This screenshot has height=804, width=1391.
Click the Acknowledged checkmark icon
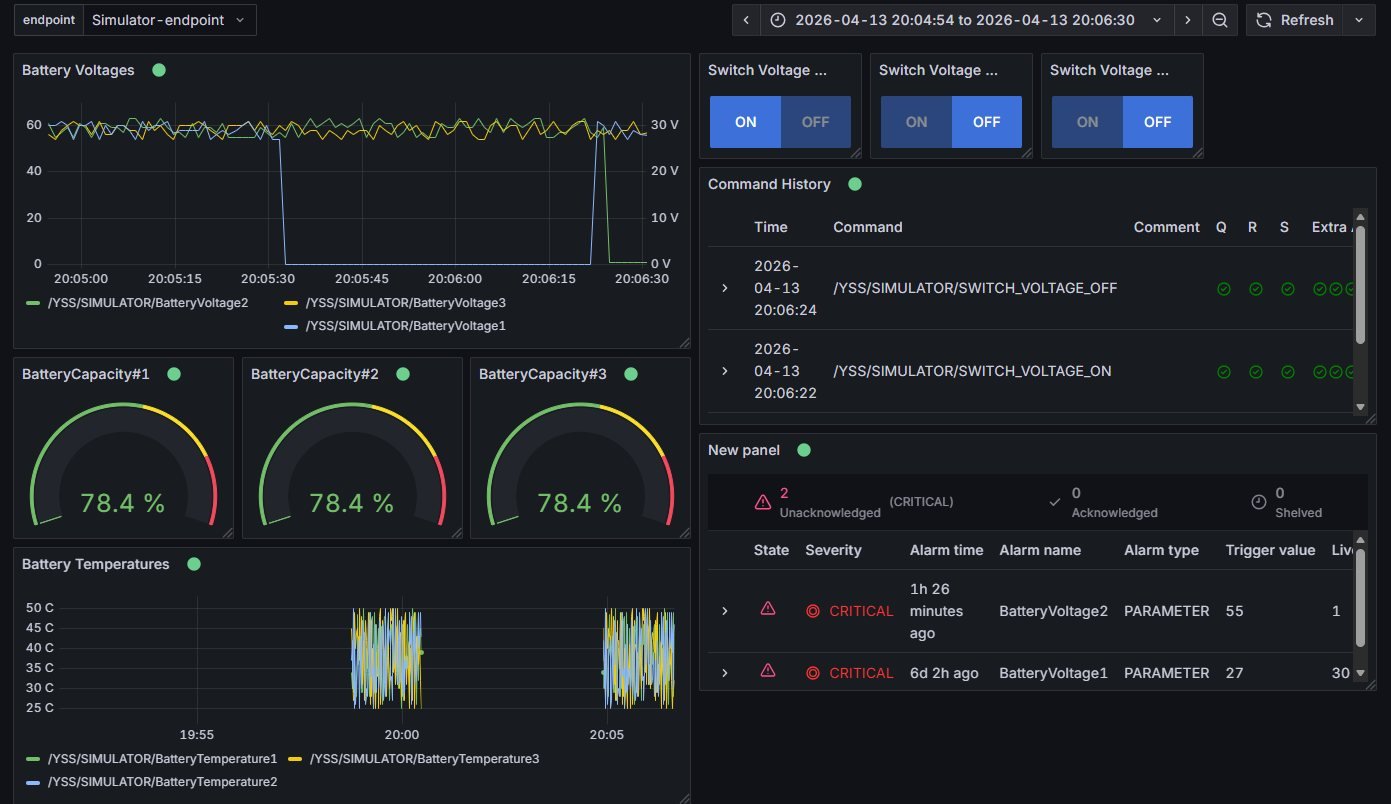point(1054,502)
